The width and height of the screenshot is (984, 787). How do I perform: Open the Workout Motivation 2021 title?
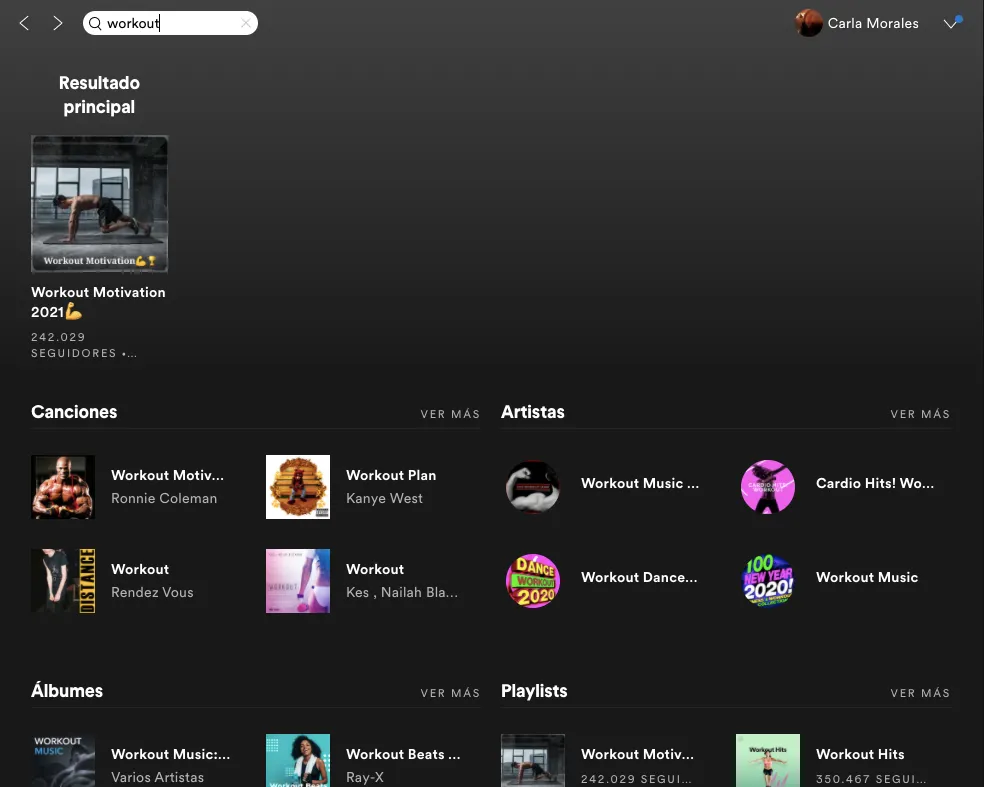click(99, 302)
